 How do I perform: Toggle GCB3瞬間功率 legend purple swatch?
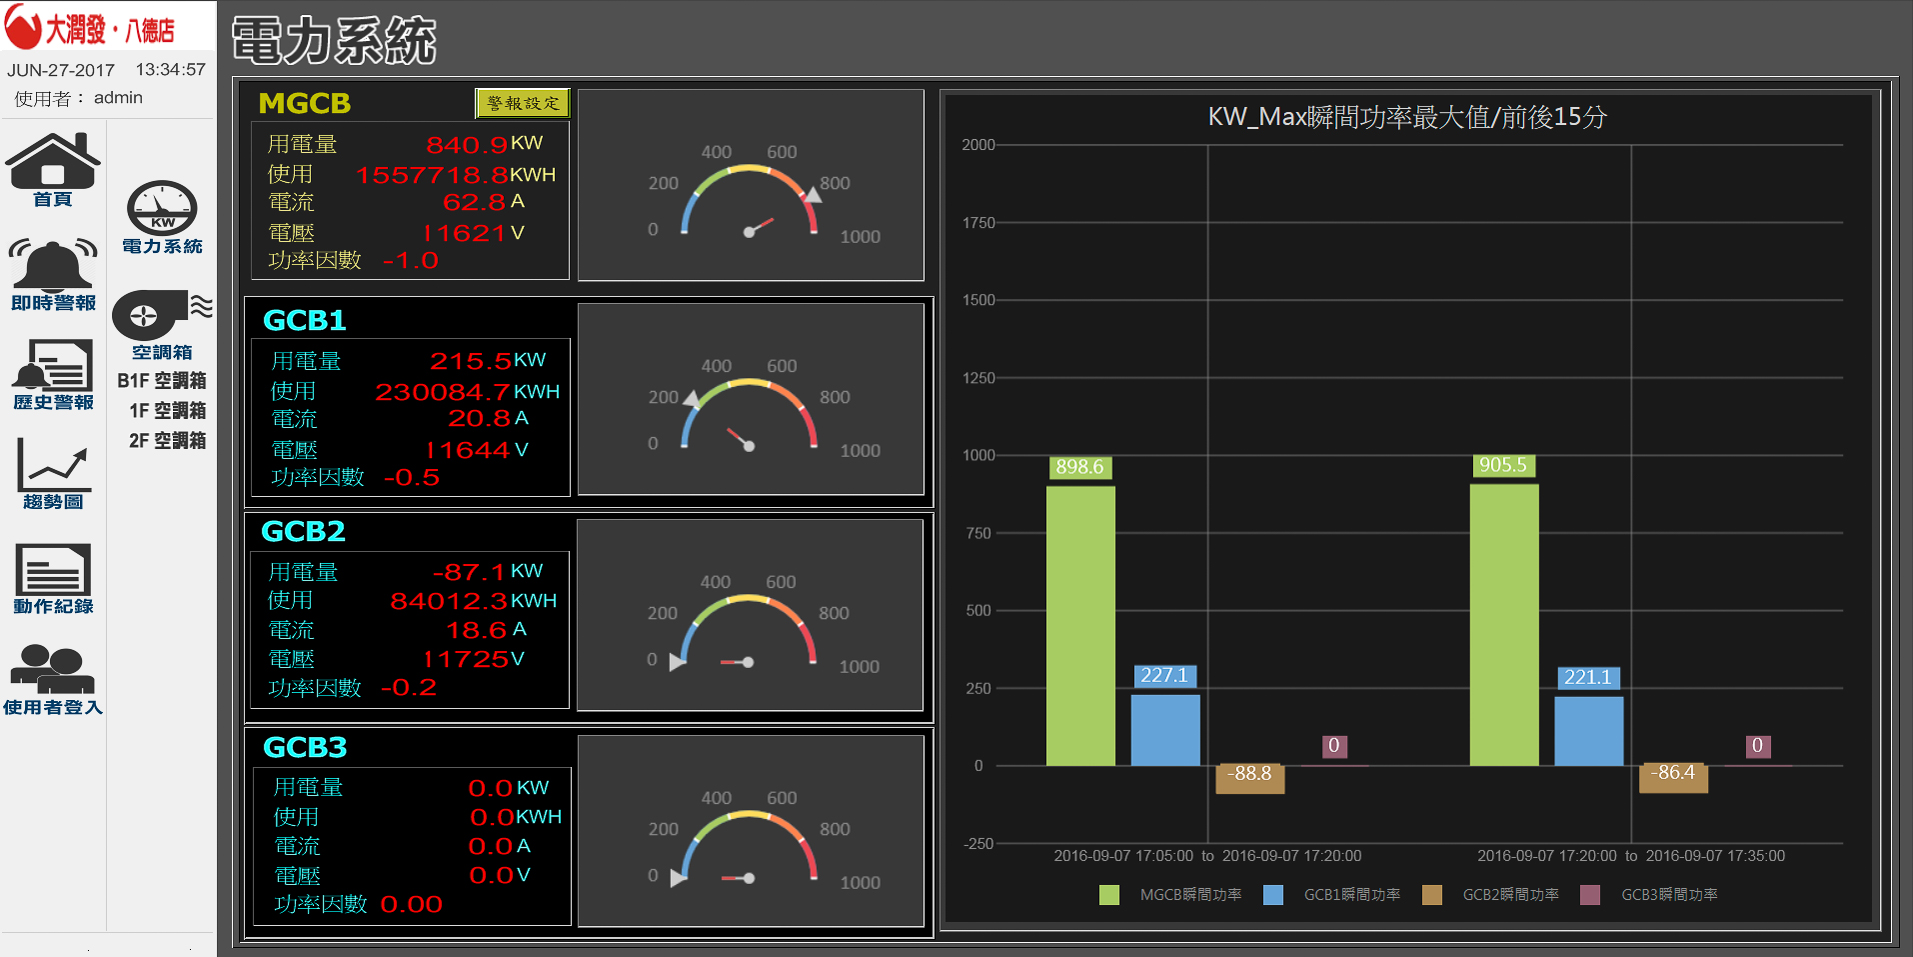1590,895
